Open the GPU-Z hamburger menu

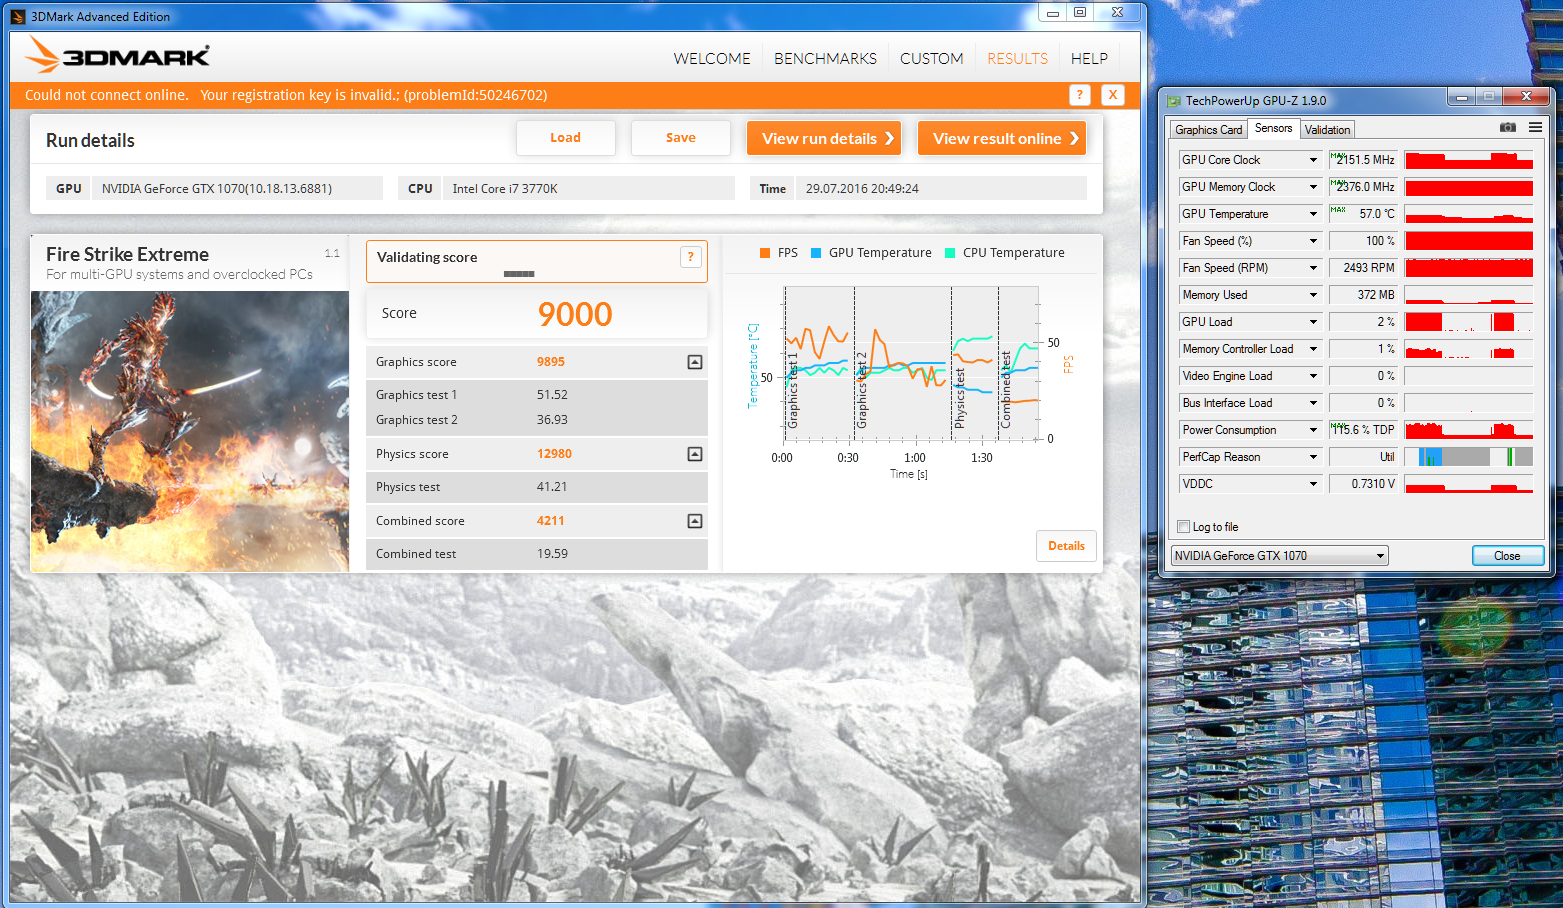click(1535, 128)
